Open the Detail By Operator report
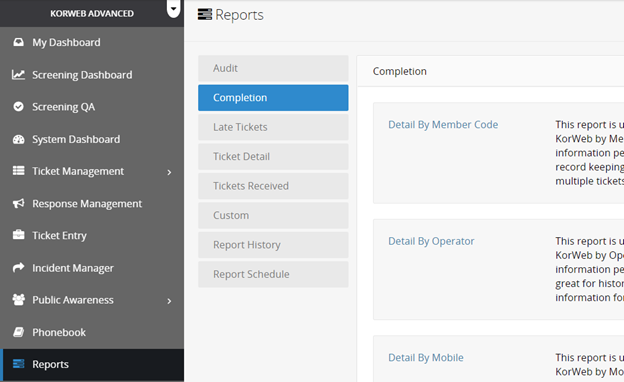The height and width of the screenshot is (382, 624). point(431,242)
